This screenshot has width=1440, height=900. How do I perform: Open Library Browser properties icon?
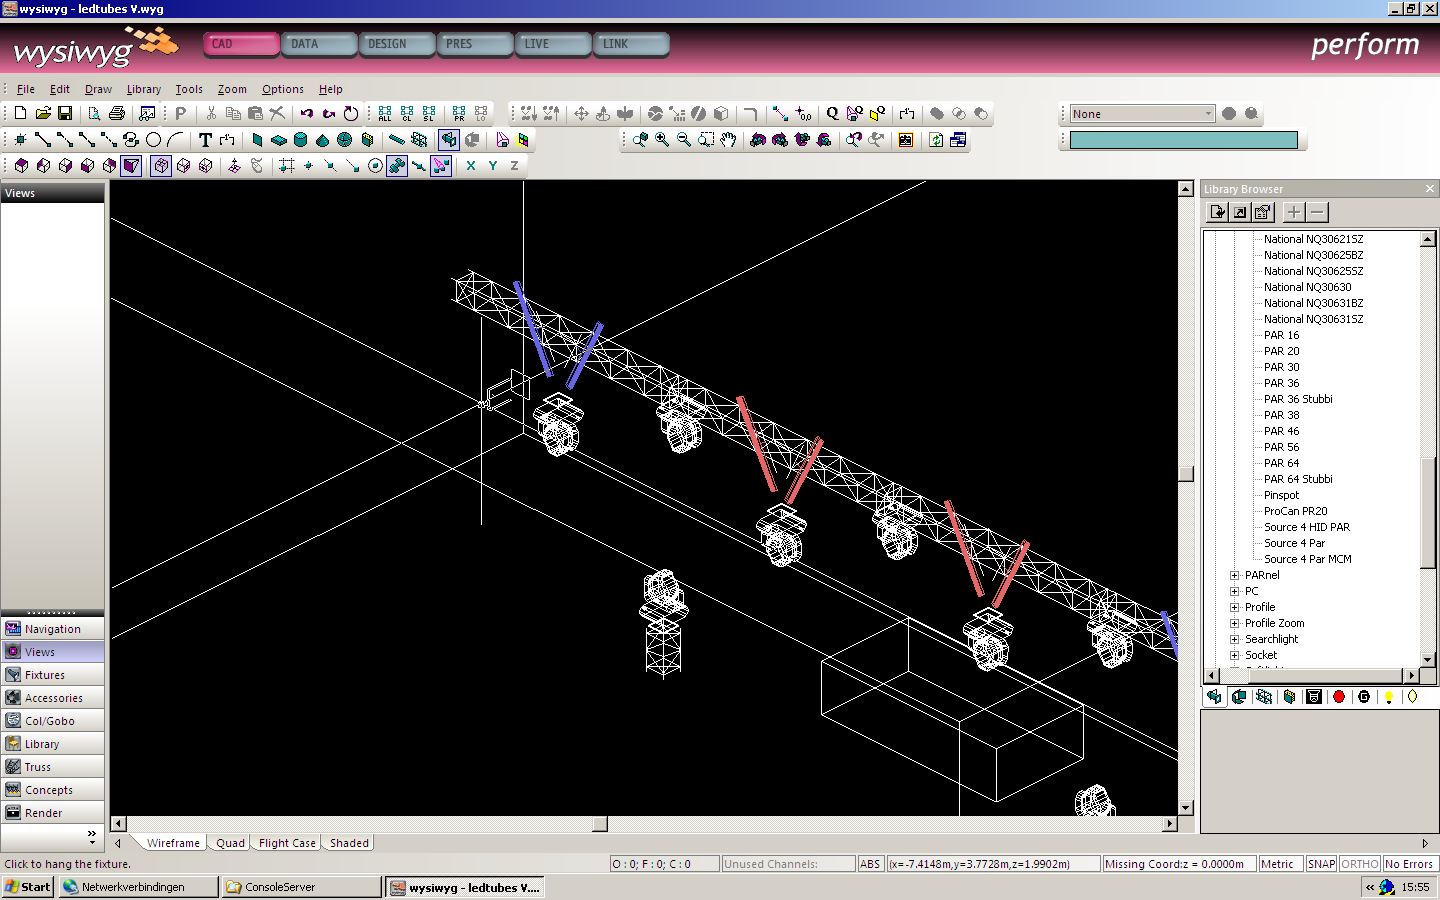[x=1263, y=212]
